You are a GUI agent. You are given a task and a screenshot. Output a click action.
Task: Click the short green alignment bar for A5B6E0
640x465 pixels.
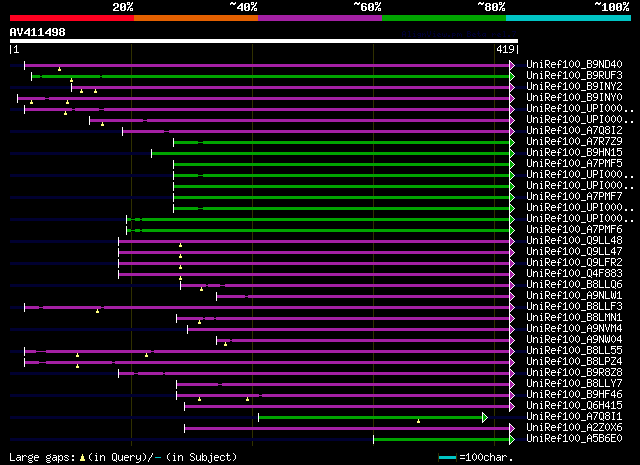[442, 439]
